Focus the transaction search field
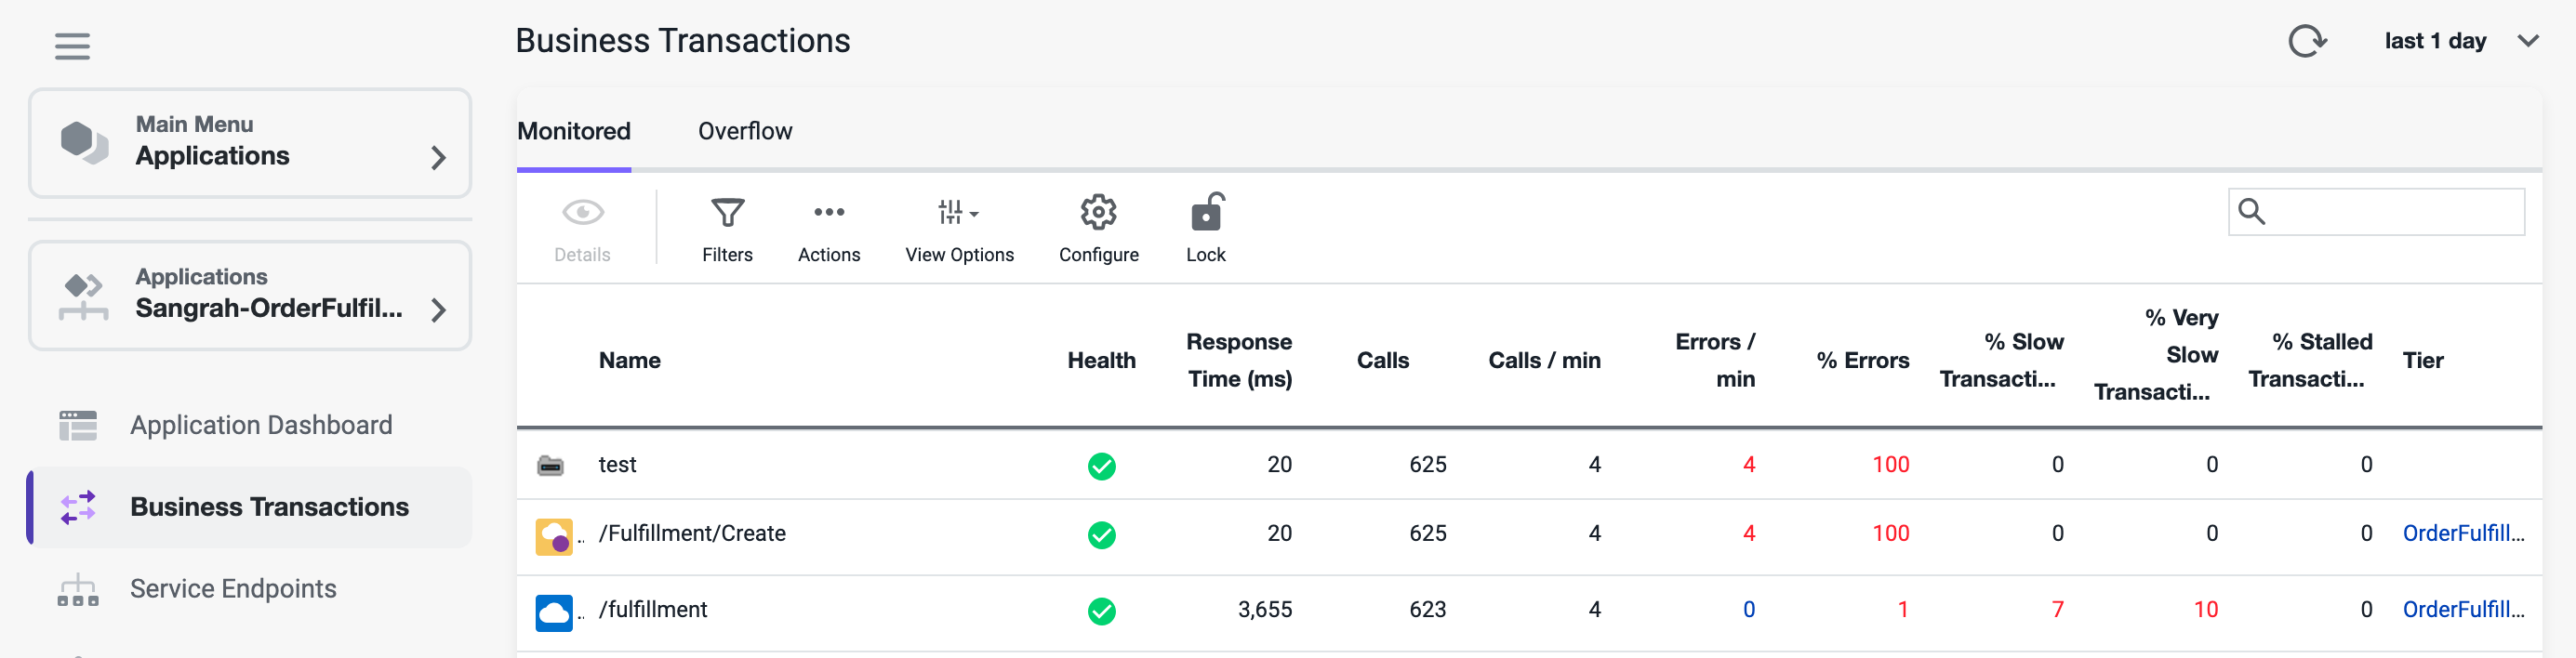Screen dimensions: 2576x658 (2376, 211)
